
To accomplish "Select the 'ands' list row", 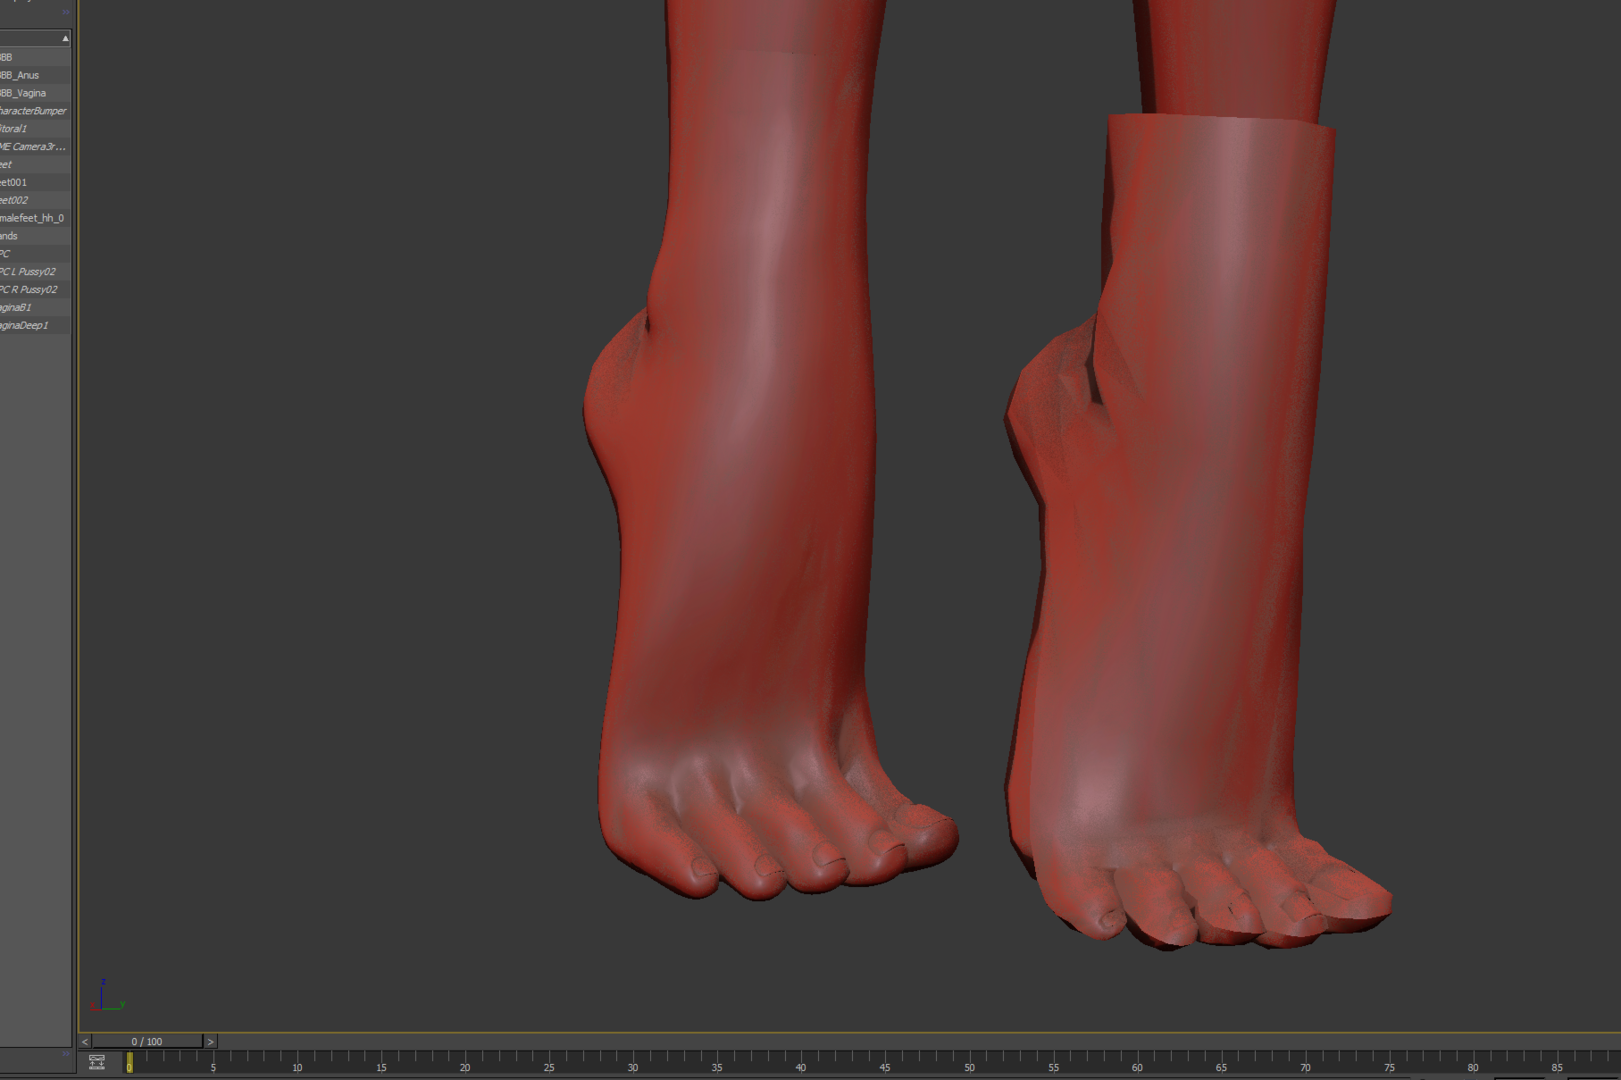I will (x=35, y=236).
